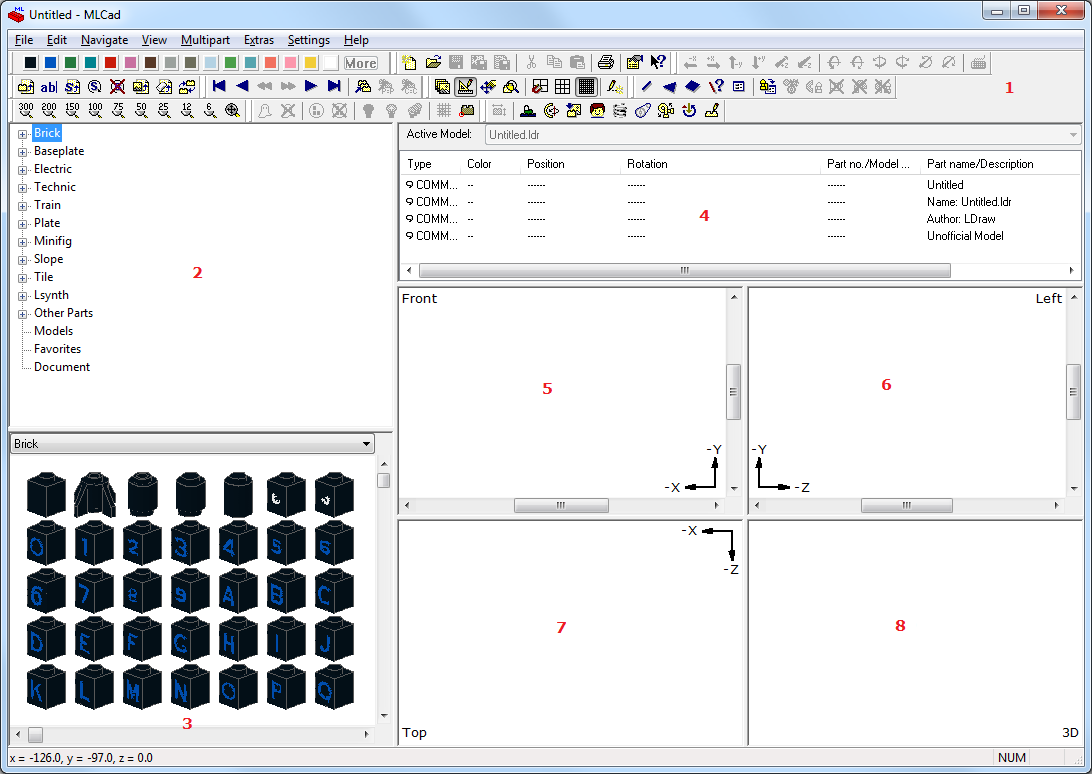The width and height of the screenshot is (1092, 774).
Task: Expand the Technic category
Action: pyautogui.click(x=22, y=188)
